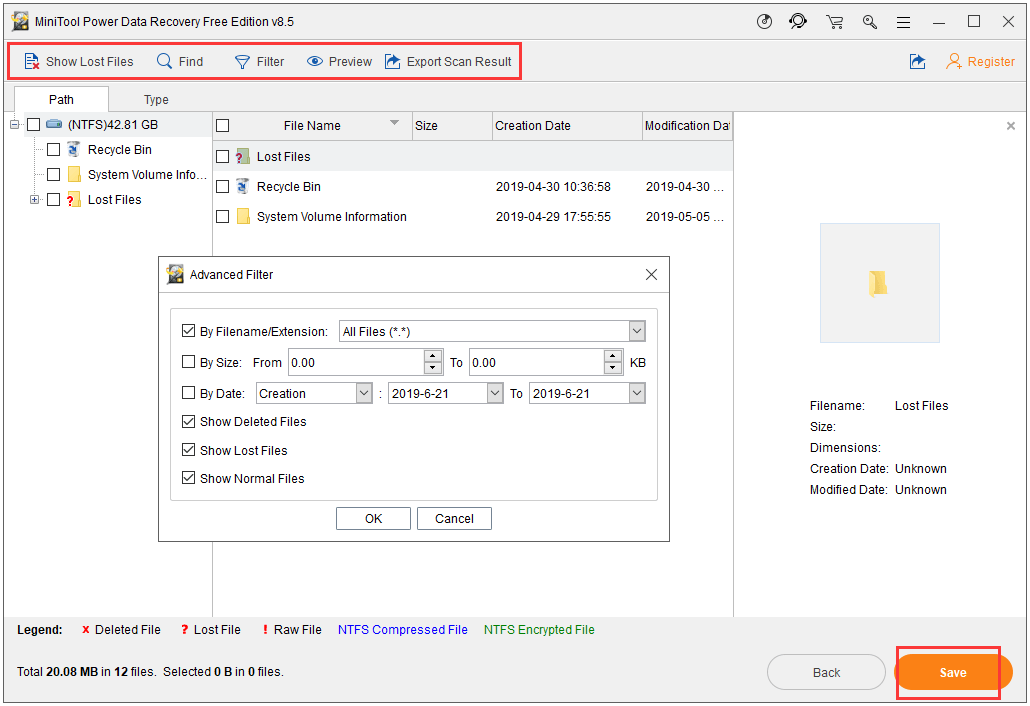Click the share icon beside Register

[918, 61]
